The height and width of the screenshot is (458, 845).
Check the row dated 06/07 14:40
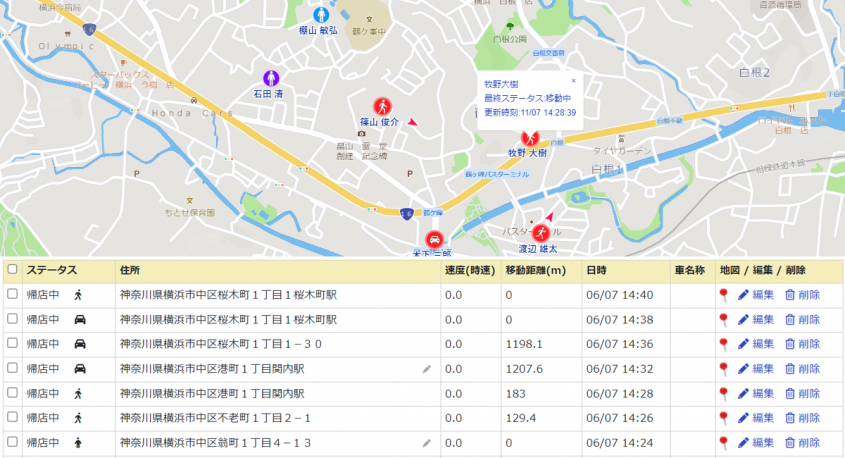(x=12, y=294)
